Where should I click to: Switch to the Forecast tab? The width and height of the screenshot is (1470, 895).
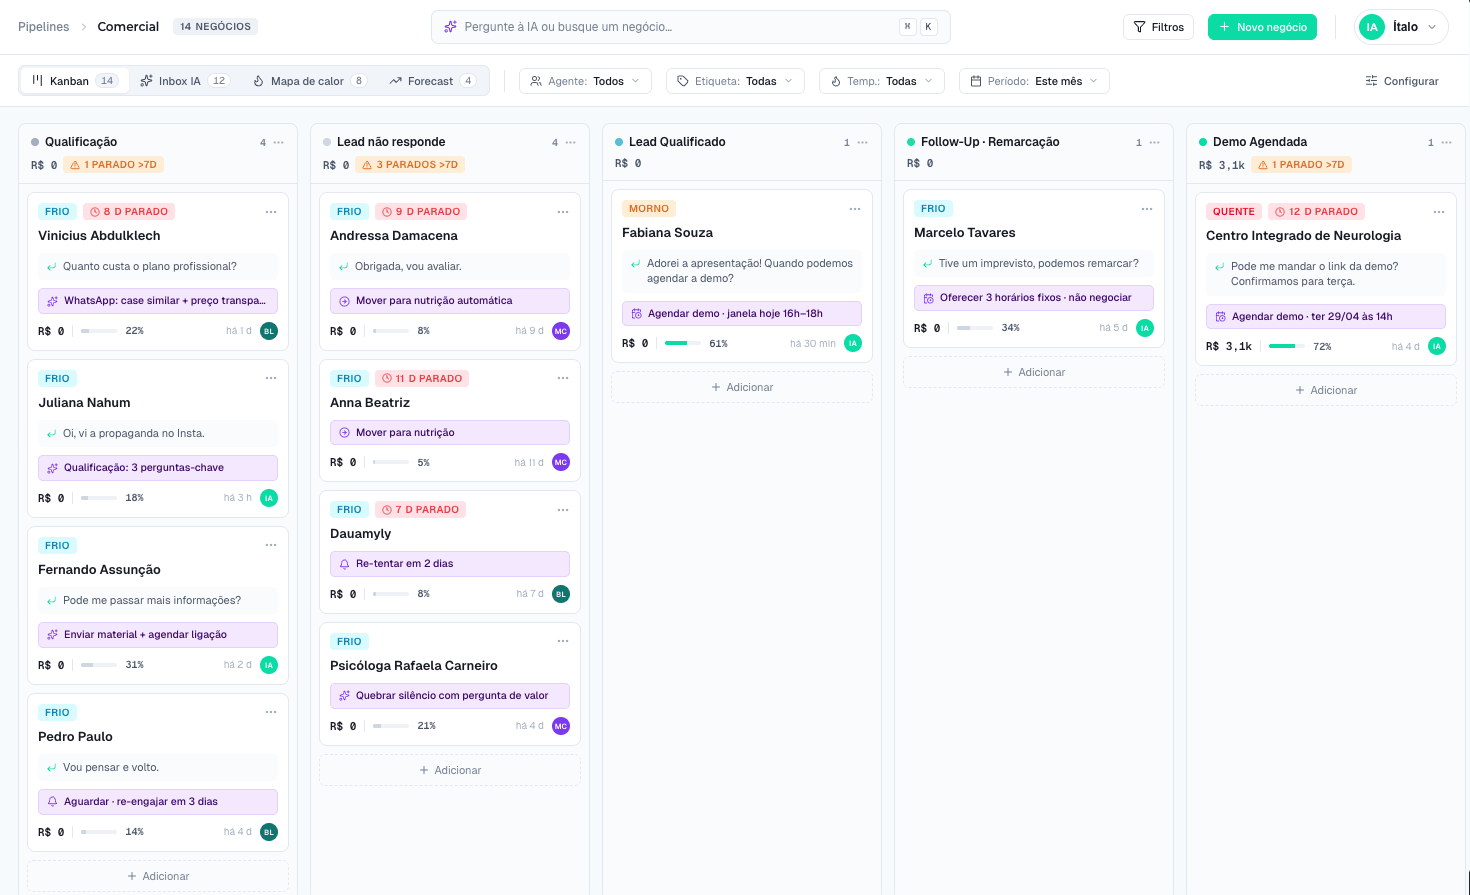(432, 81)
